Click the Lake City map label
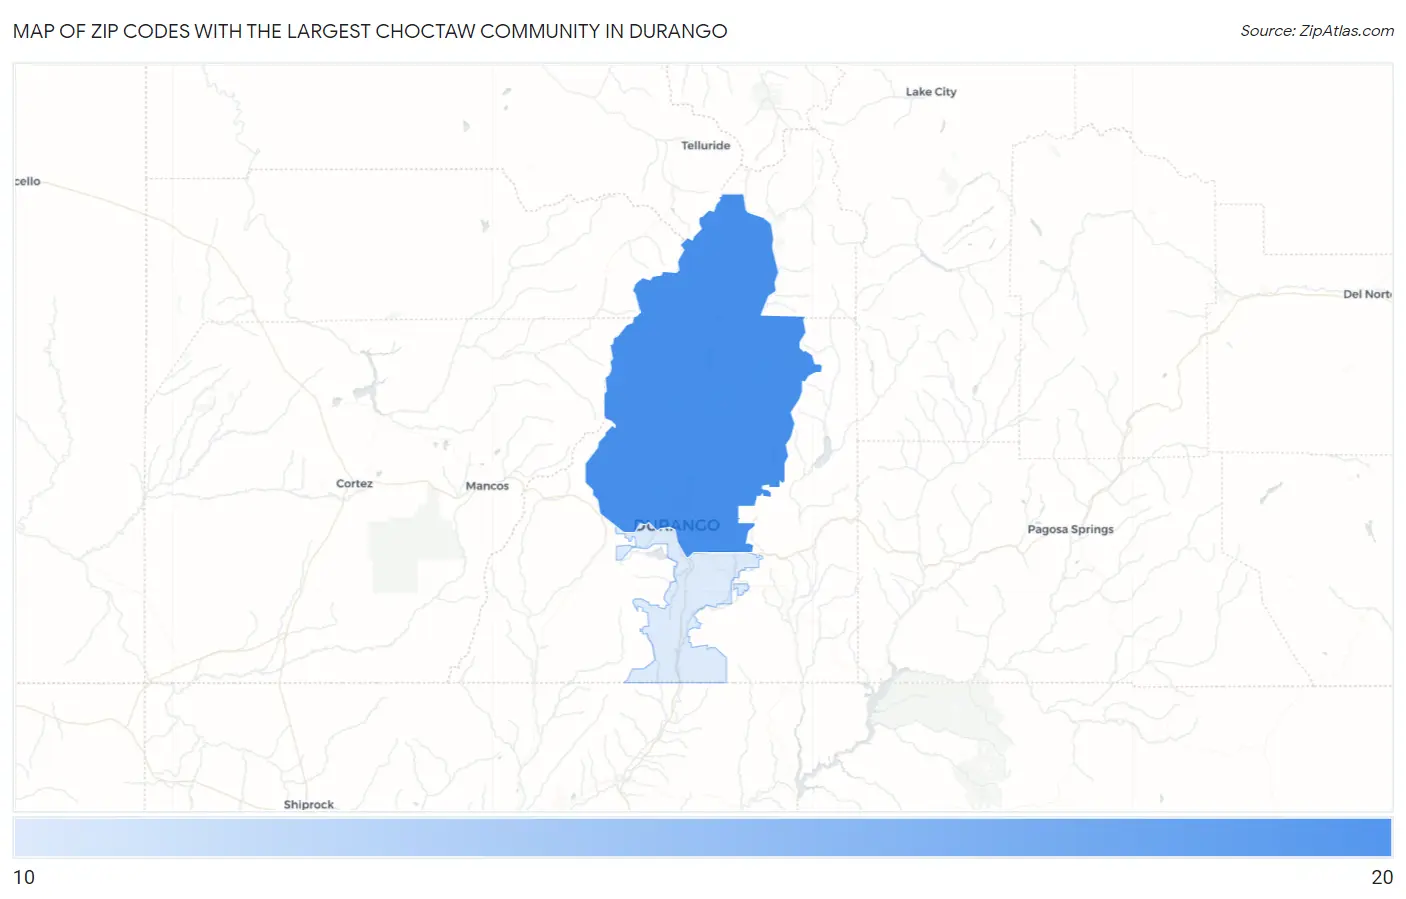This screenshot has height=899, width=1406. (931, 92)
